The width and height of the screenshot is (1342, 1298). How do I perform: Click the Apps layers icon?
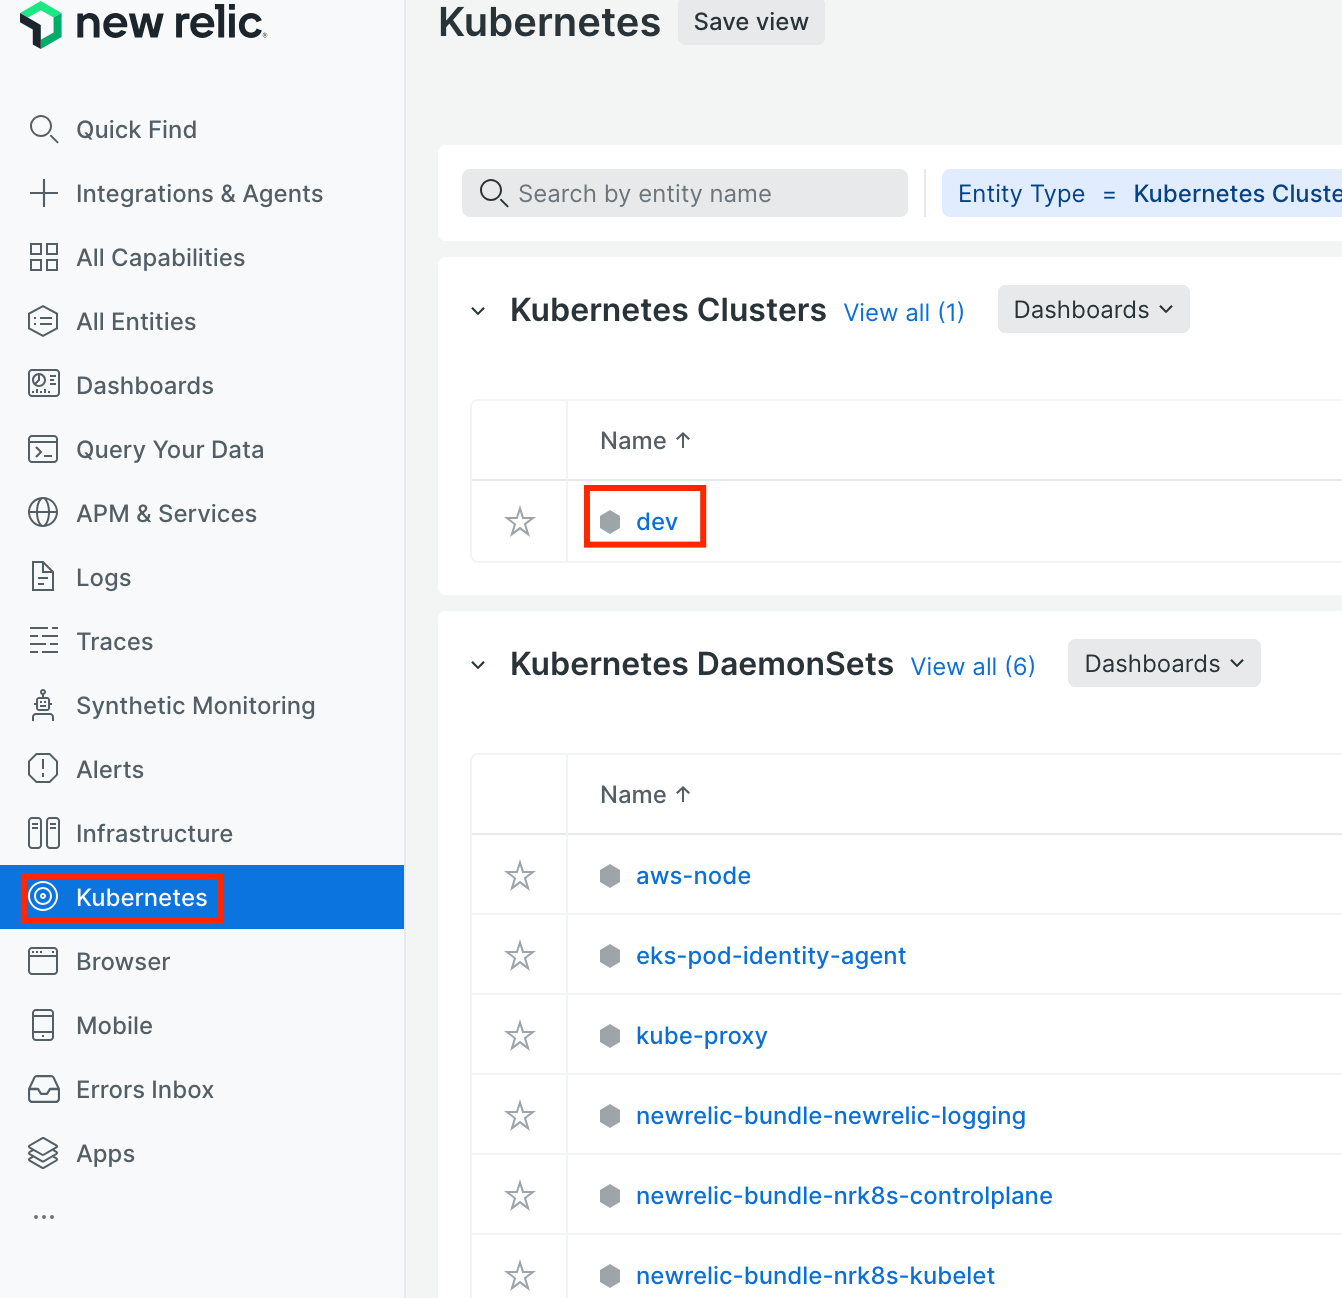[x=43, y=1153]
